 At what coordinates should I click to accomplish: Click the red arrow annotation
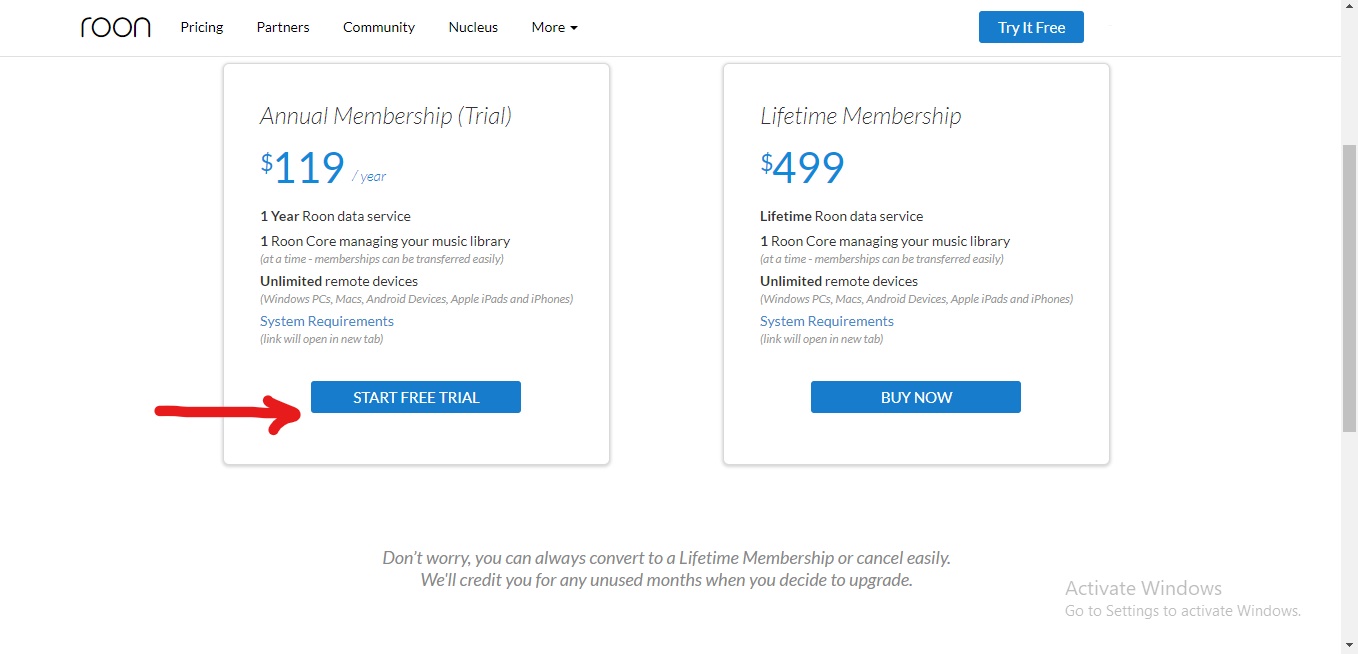click(229, 411)
